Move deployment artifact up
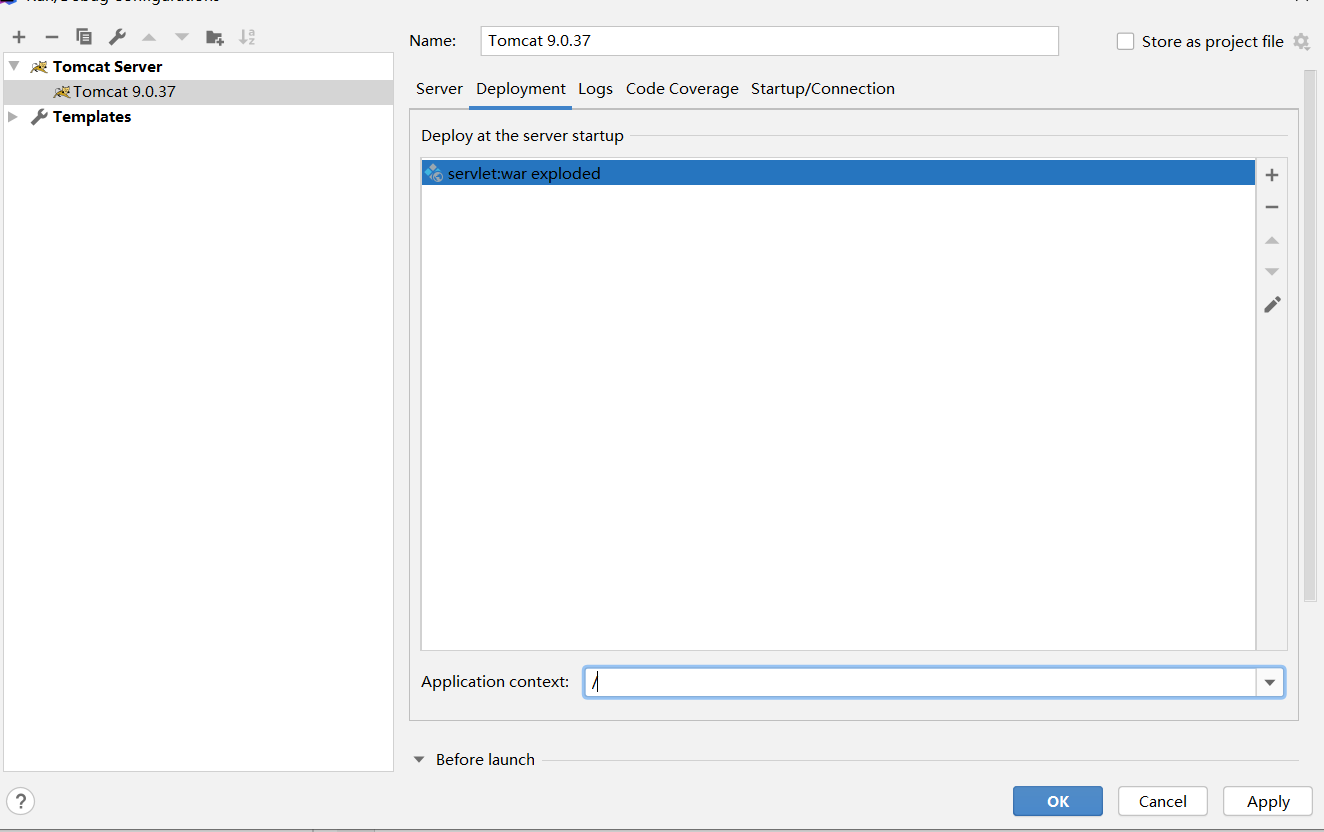Viewport: 1324px width, 832px height. pos(1272,240)
